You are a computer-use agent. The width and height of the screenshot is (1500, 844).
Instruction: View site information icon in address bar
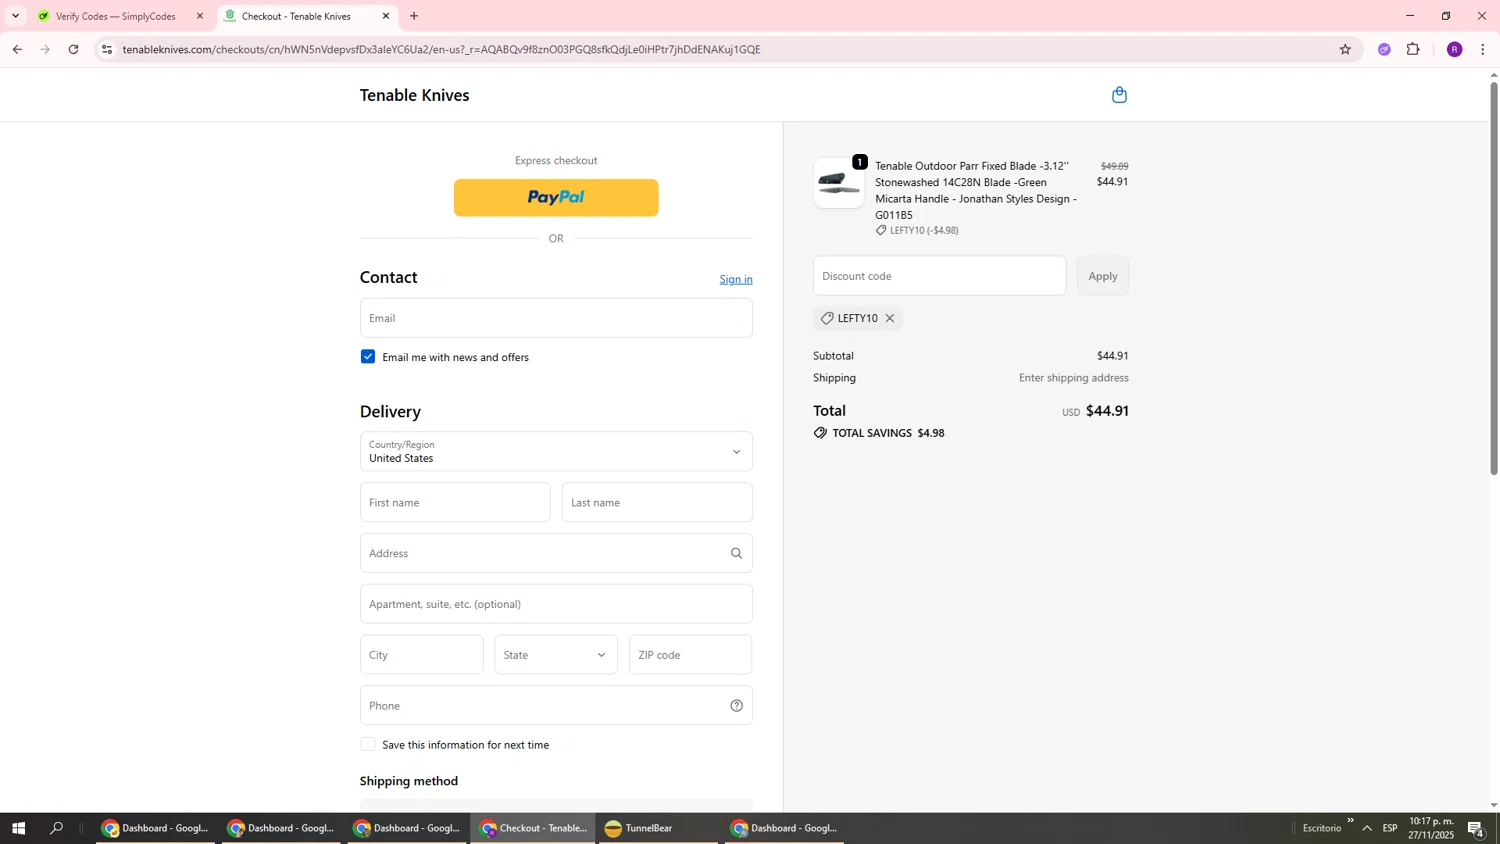point(107,49)
